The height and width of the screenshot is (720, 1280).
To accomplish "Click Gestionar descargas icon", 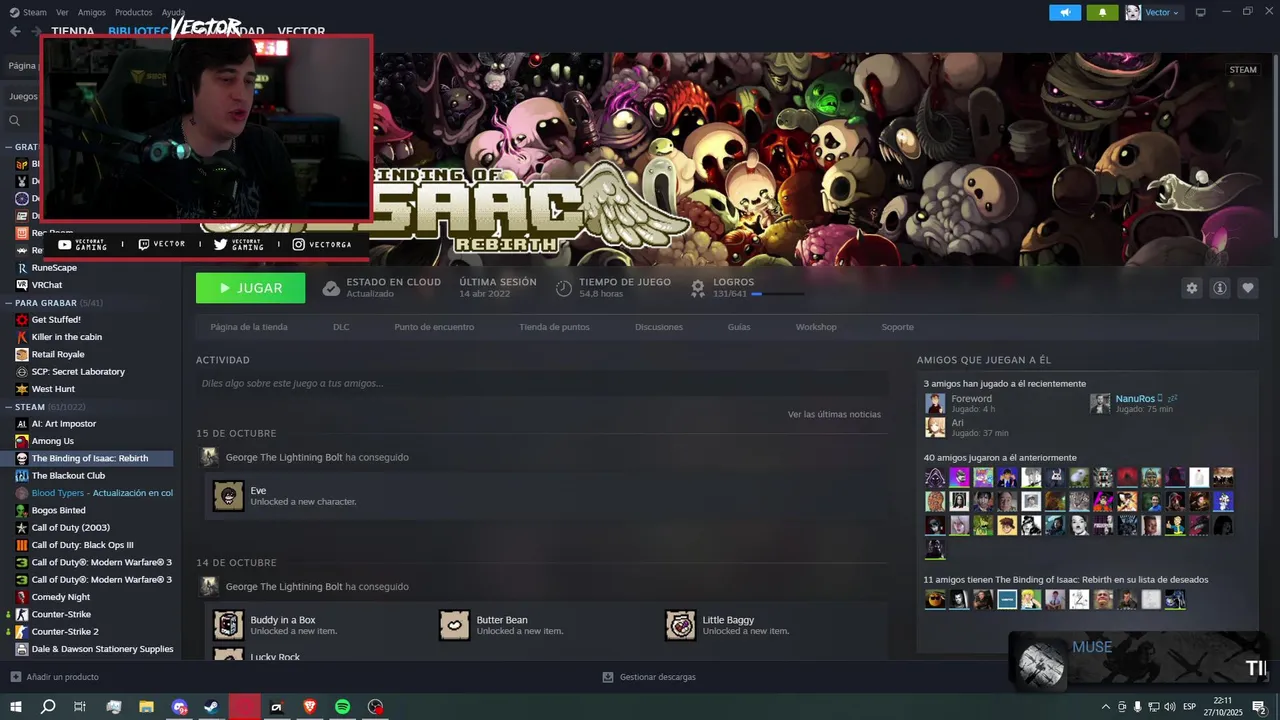I will (x=608, y=677).
